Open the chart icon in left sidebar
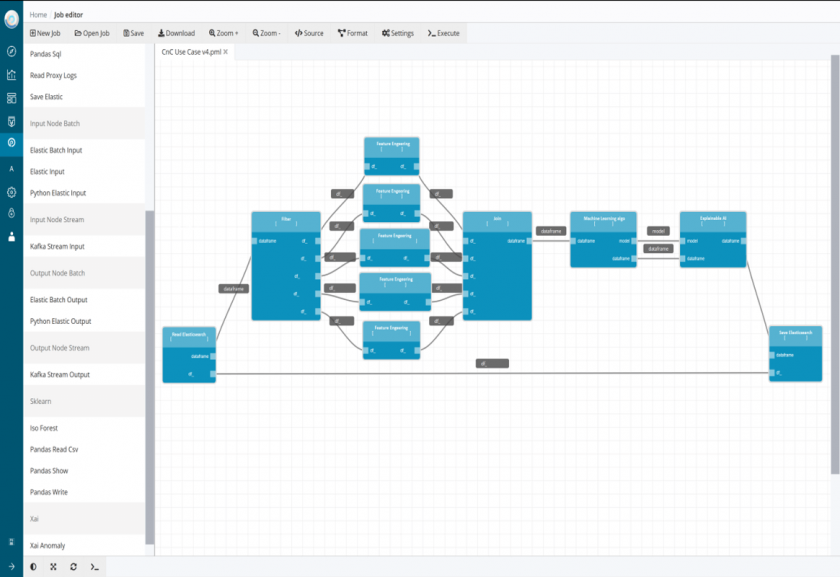Viewport: 840px width, 577px height. [11, 74]
